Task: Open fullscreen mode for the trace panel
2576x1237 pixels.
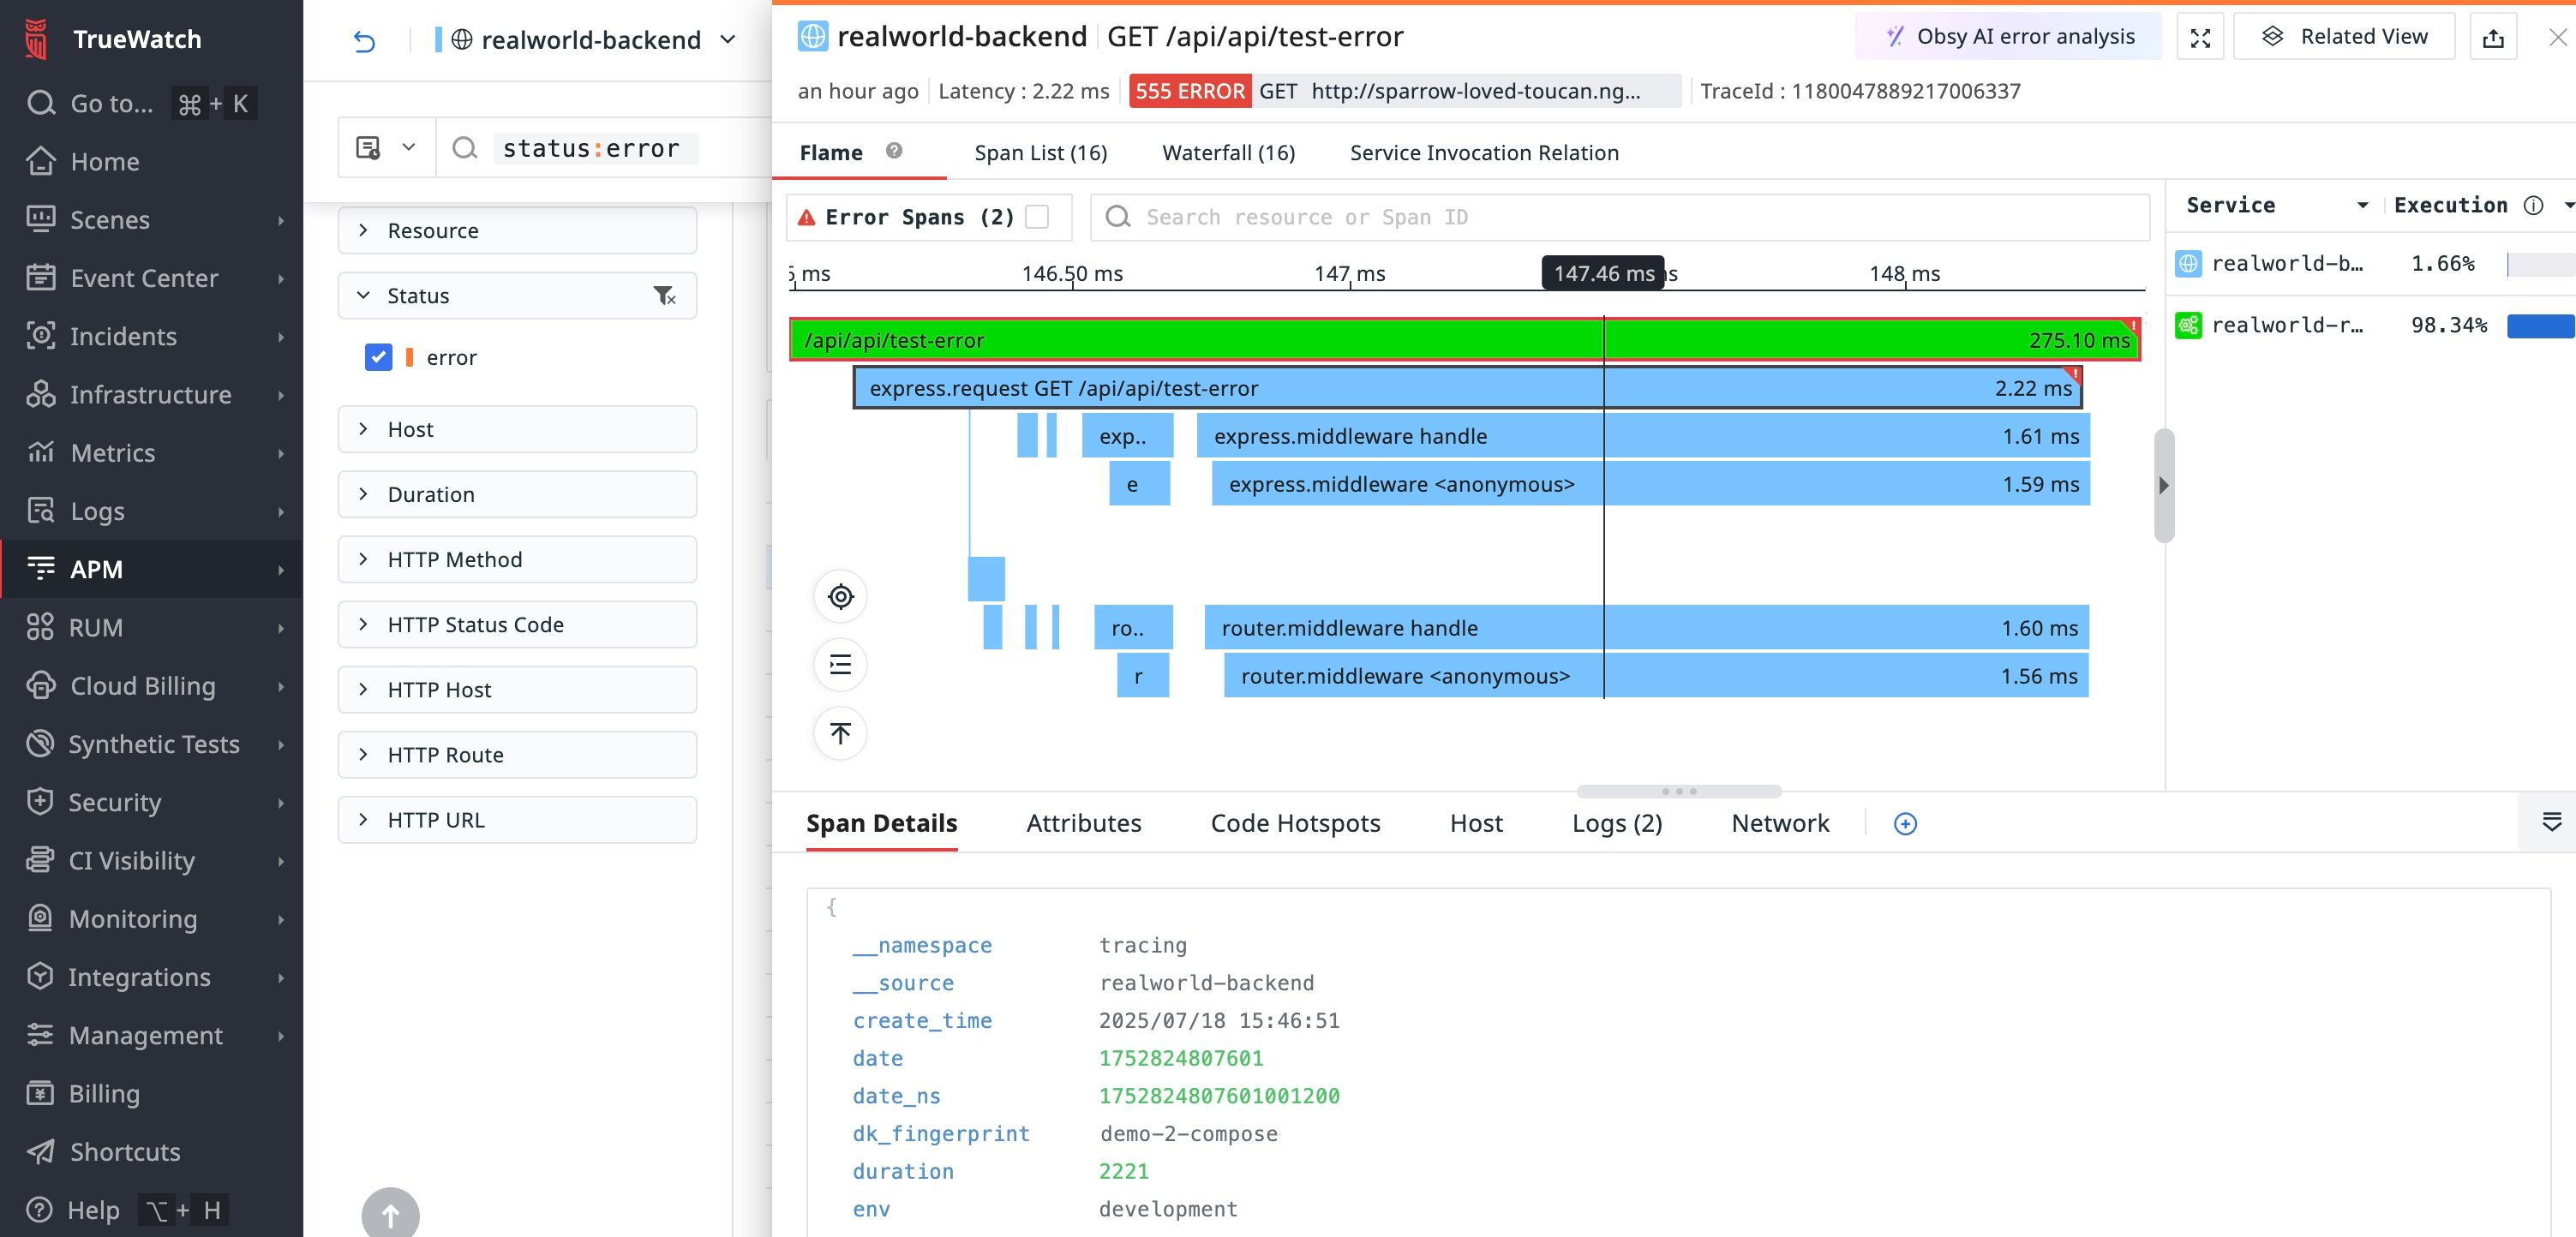Action: (2200, 36)
